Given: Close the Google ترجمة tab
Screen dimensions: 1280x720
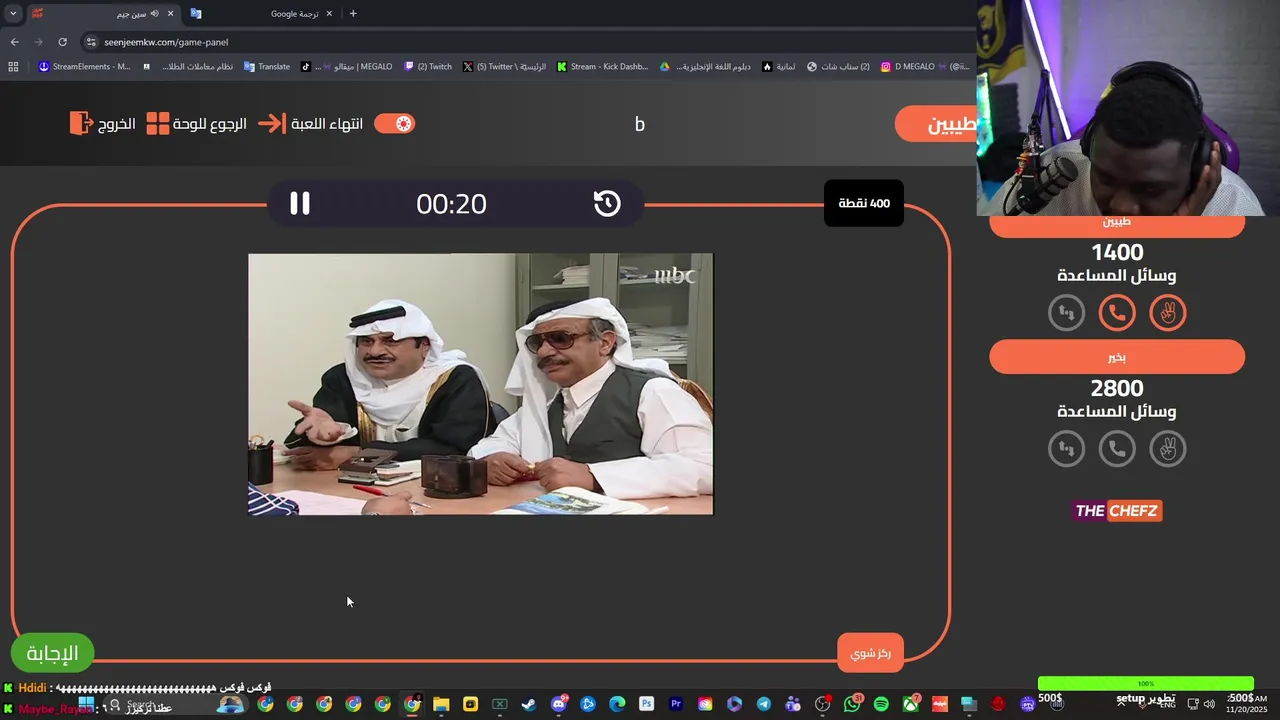Looking at the screenshot, I should pos(329,14).
